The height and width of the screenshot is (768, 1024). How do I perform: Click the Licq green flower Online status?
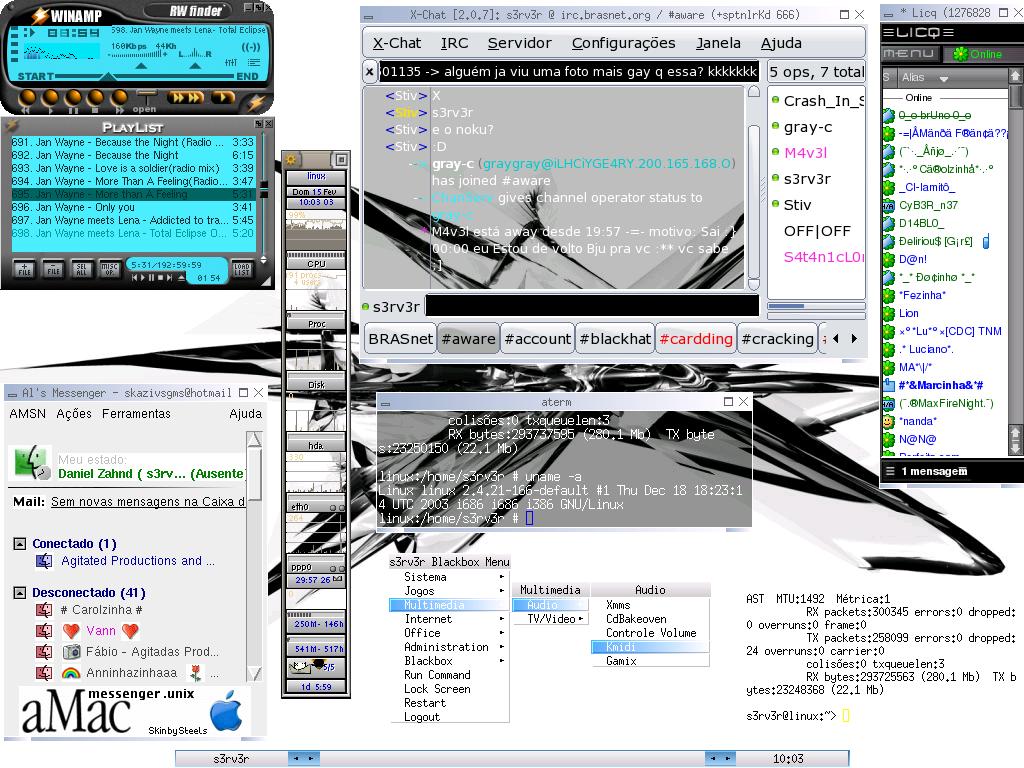coord(978,54)
